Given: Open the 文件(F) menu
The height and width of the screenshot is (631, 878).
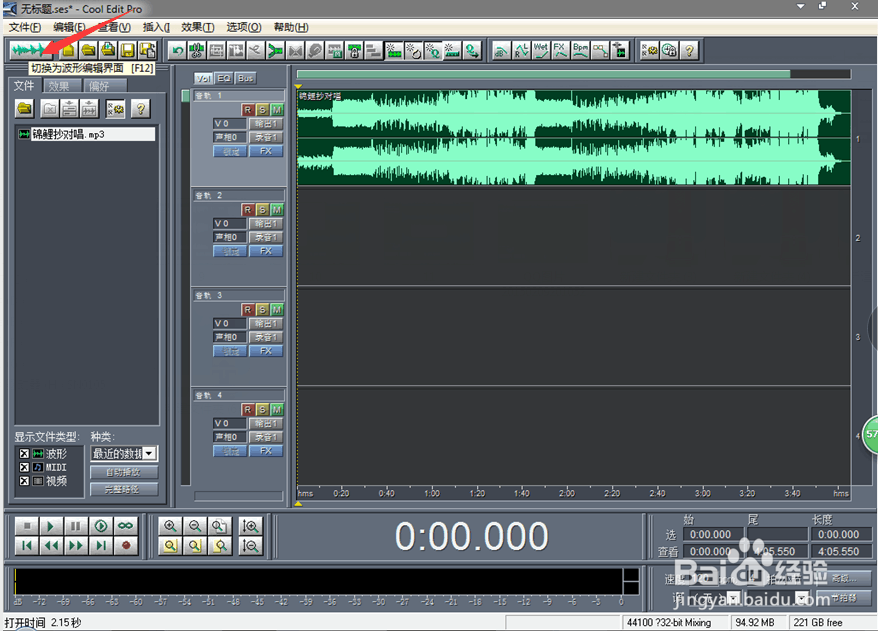Looking at the screenshot, I should (x=25, y=27).
